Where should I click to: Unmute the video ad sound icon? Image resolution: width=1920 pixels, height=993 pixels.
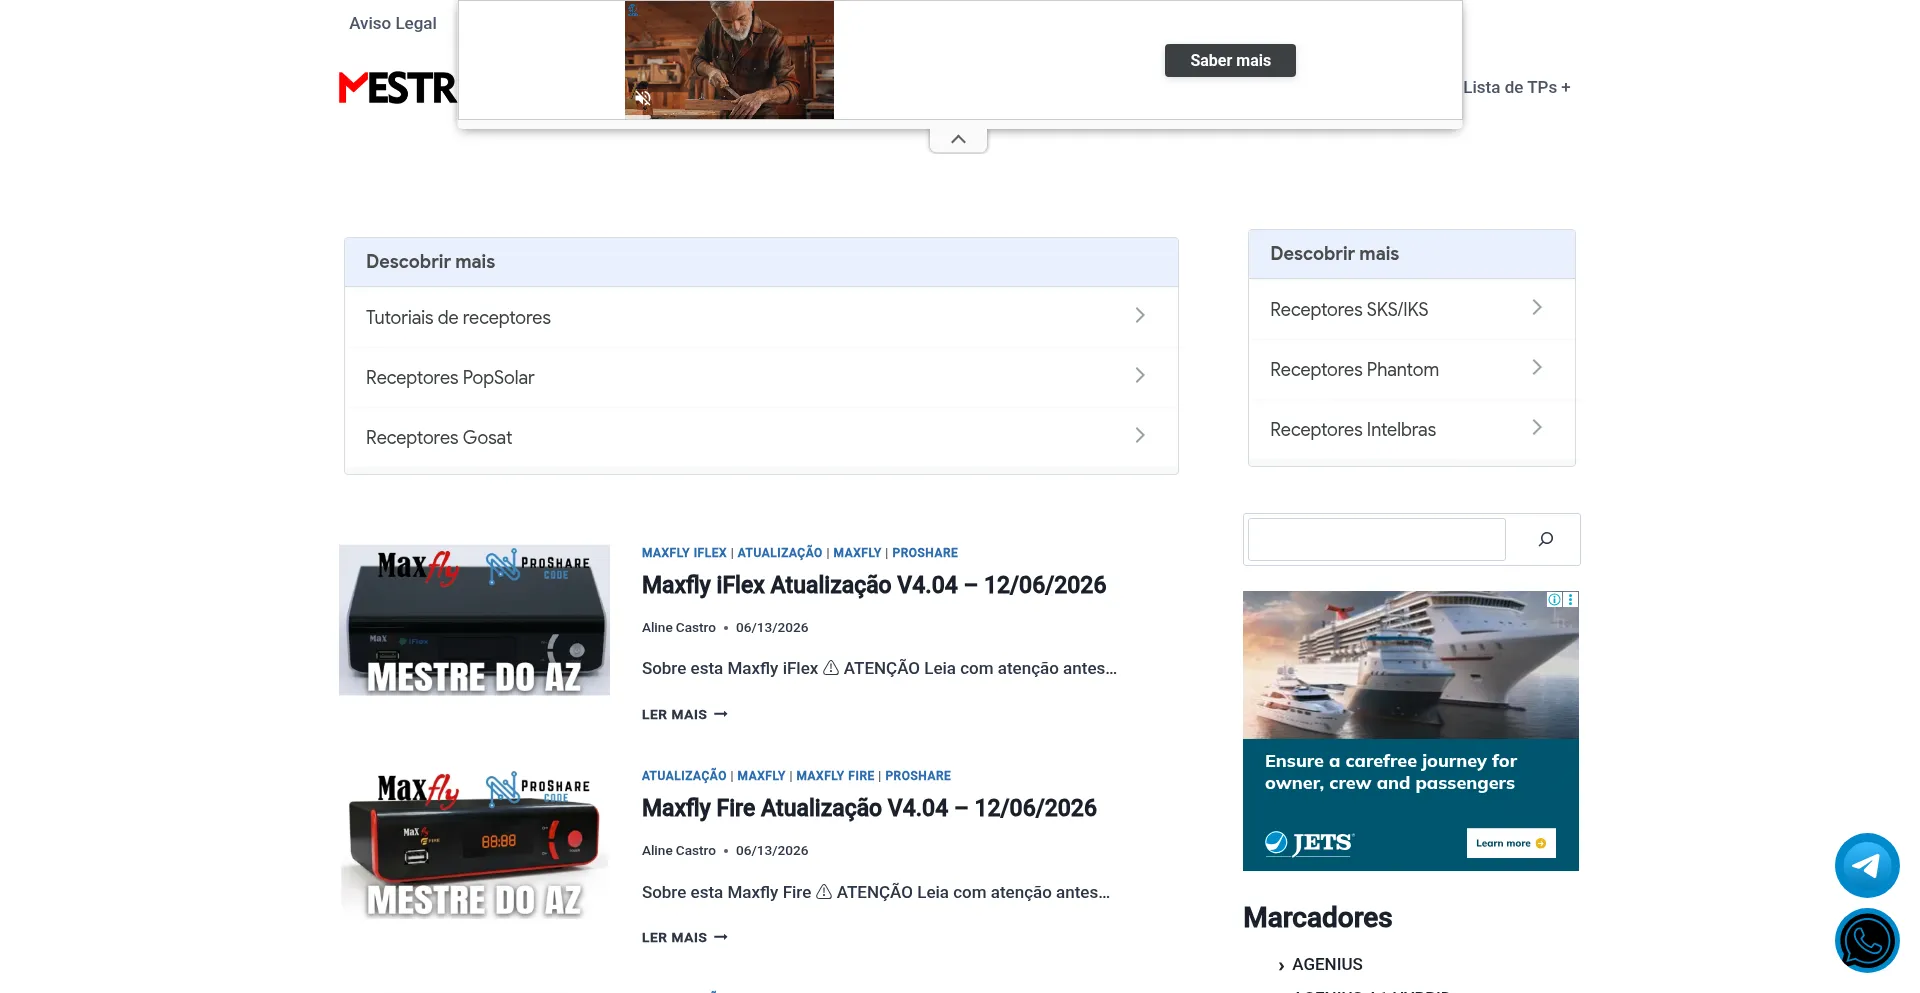pyautogui.click(x=643, y=98)
